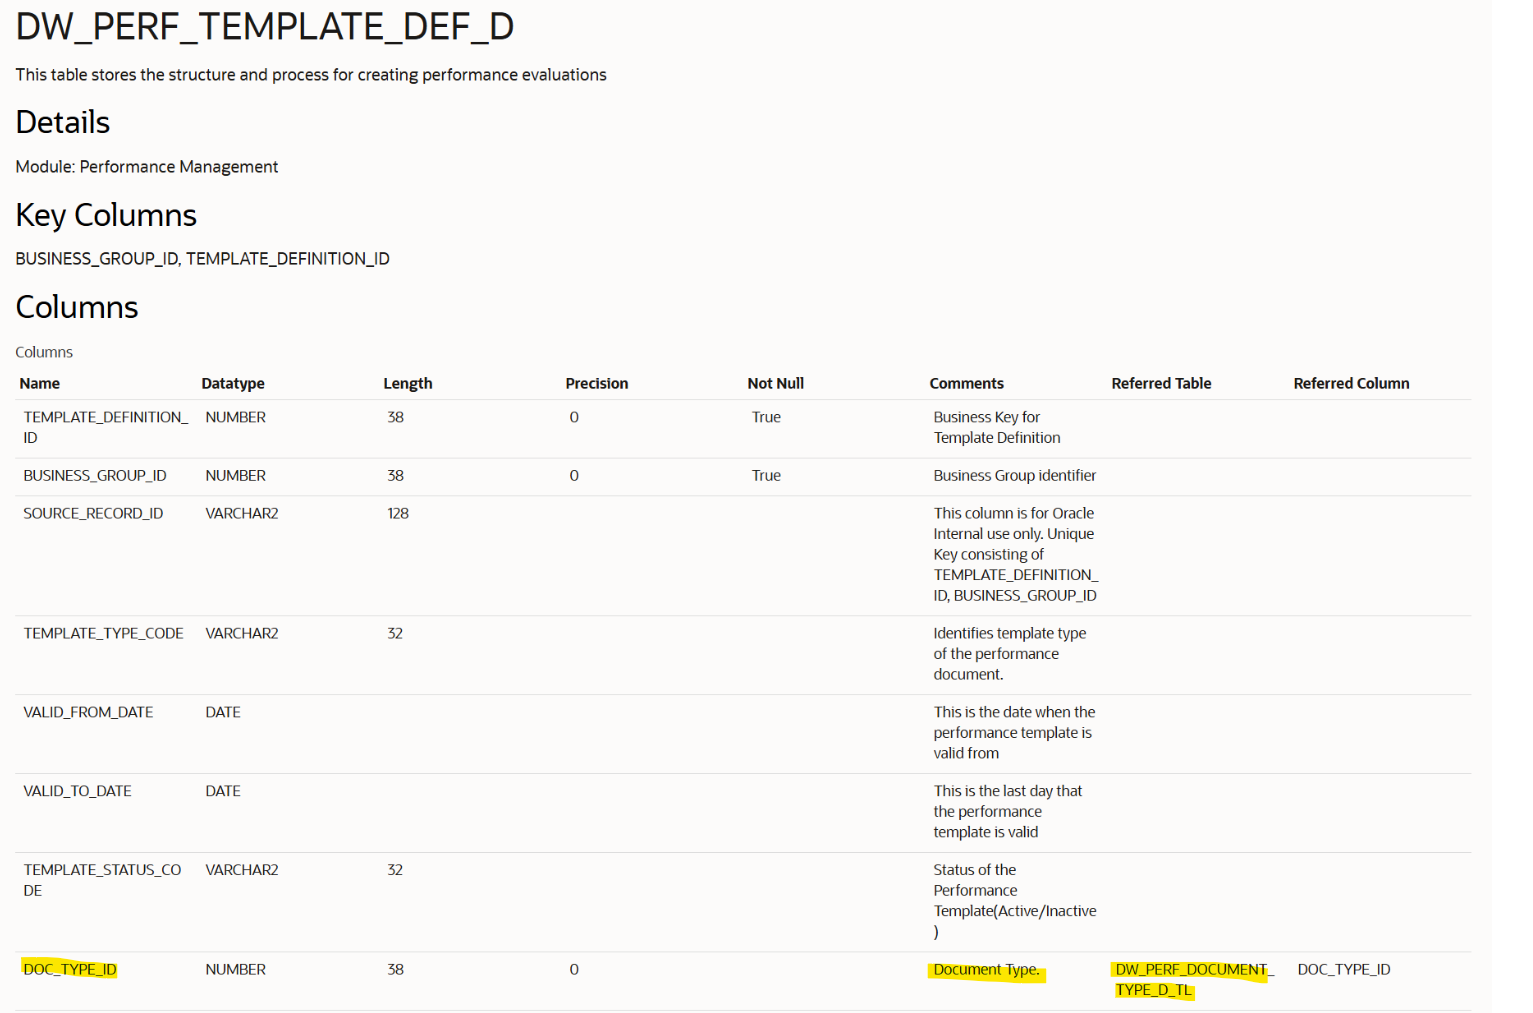Select the TEMPLATE_TYPE_CODE row name

pyautogui.click(x=103, y=633)
